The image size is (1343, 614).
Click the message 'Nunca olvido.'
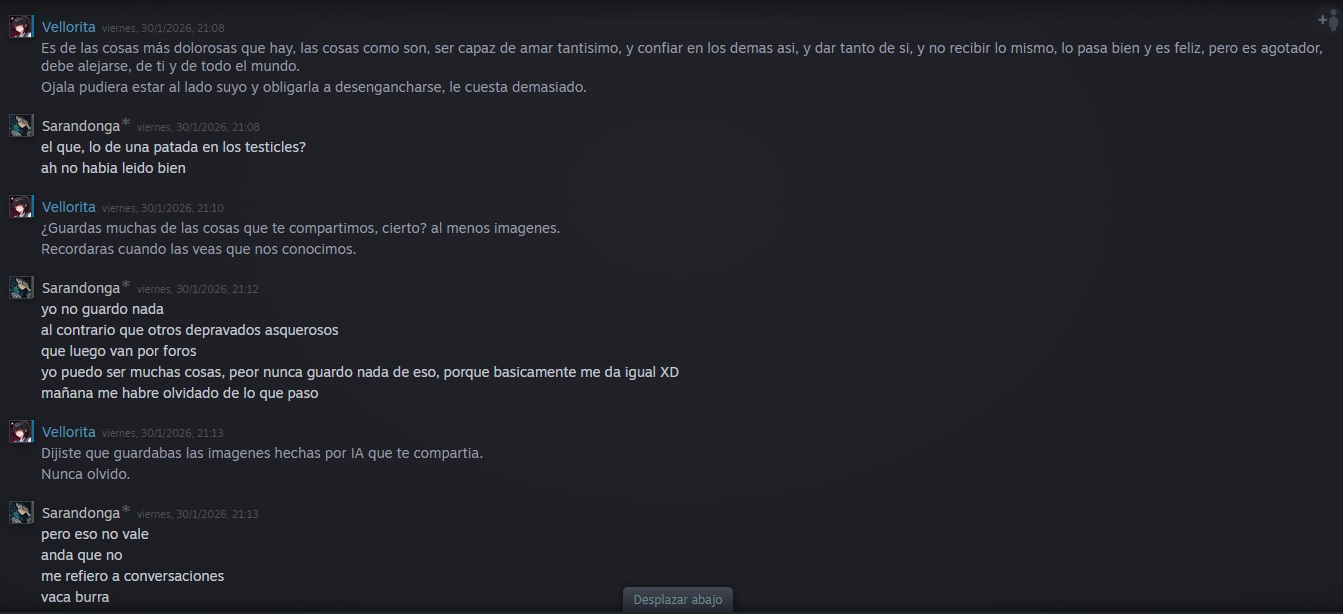(x=85, y=474)
